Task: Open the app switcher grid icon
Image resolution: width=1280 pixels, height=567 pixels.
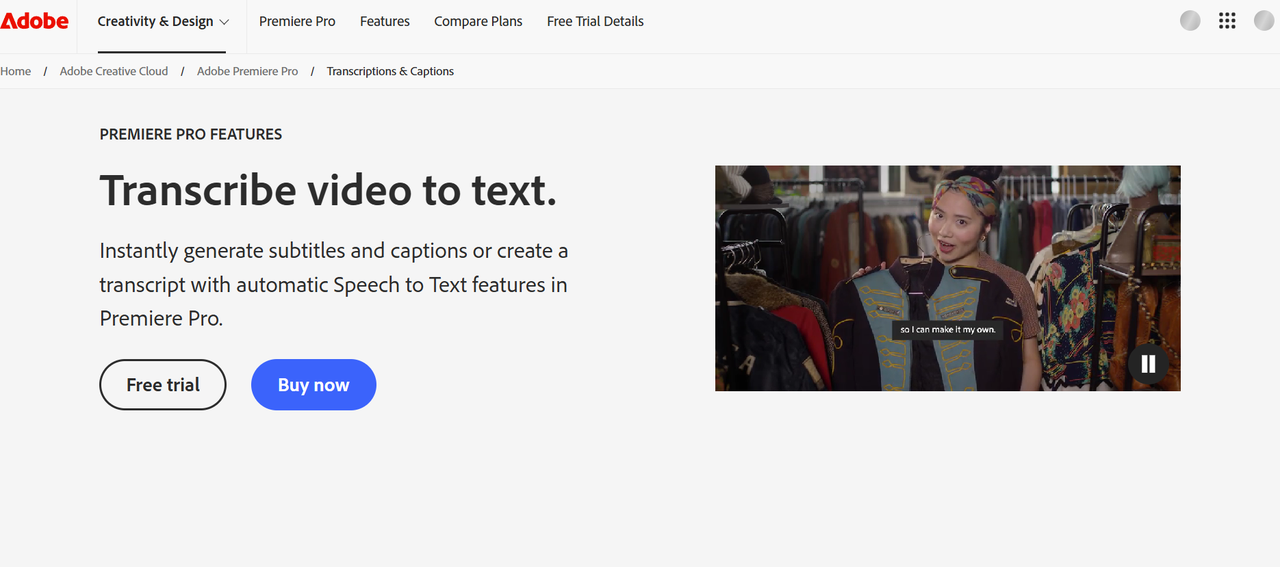Action: pyautogui.click(x=1227, y=21)
